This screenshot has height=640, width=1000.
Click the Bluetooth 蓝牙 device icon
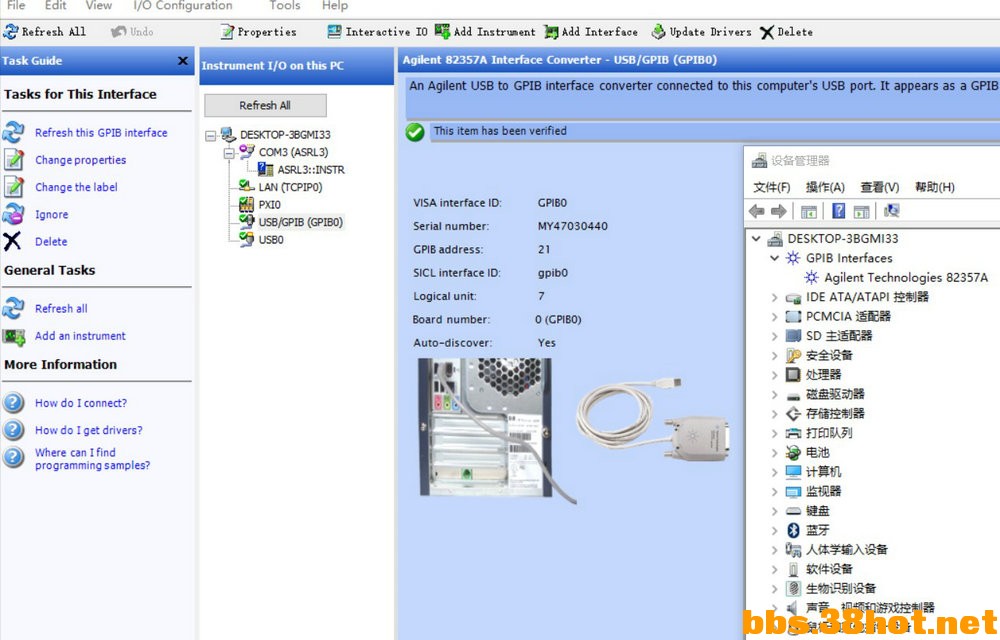[x=793, y=530]
